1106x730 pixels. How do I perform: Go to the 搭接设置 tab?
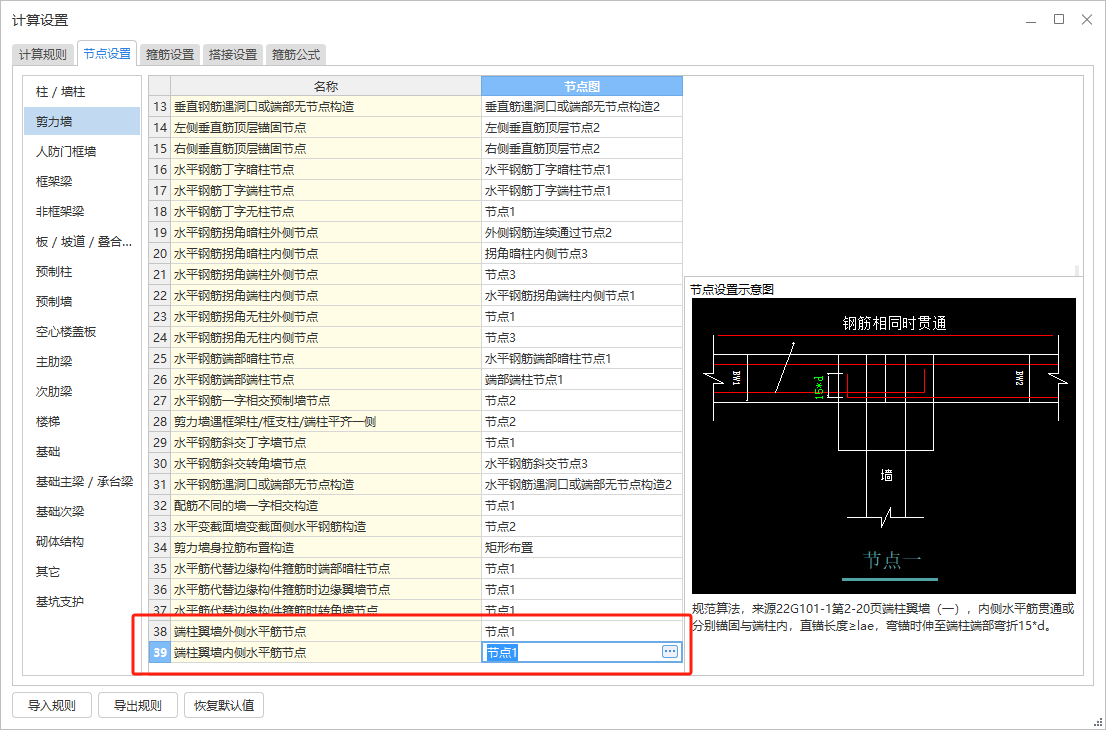[233, 54]
